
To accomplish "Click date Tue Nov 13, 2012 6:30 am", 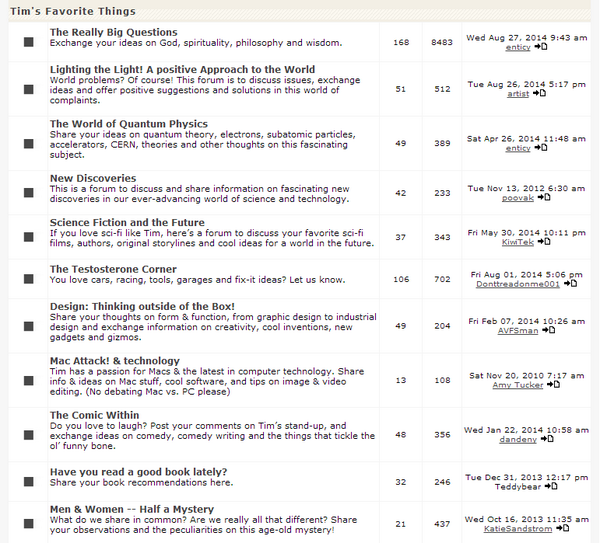I will [527, 188].
